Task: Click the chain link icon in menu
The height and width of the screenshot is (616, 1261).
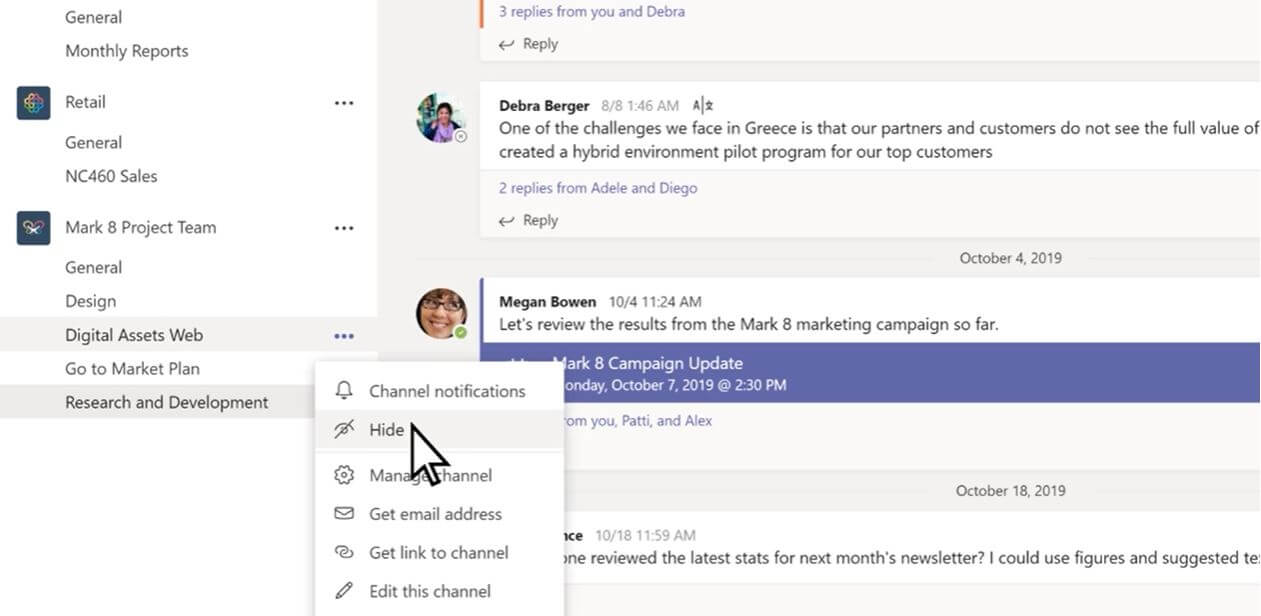Action: [x=344, y=553]
